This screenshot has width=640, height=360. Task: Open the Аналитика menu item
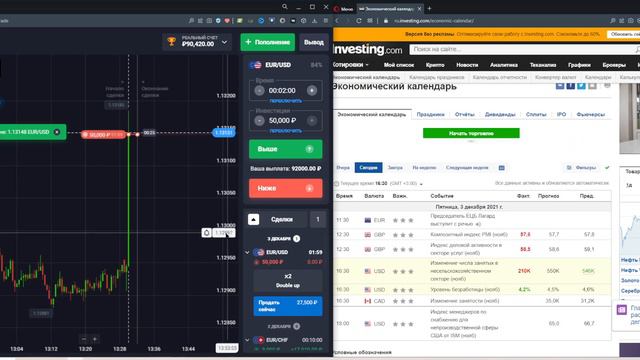(504, 65)
